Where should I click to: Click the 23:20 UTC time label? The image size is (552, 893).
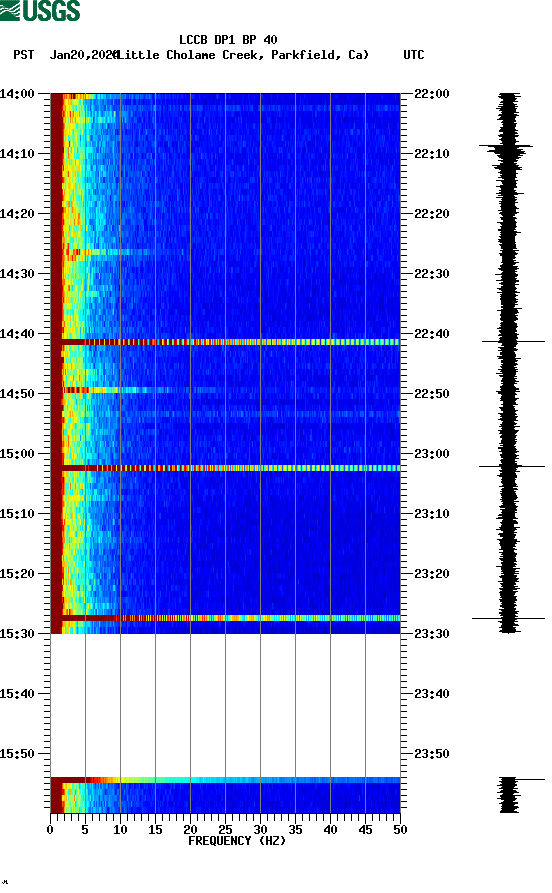432,574
